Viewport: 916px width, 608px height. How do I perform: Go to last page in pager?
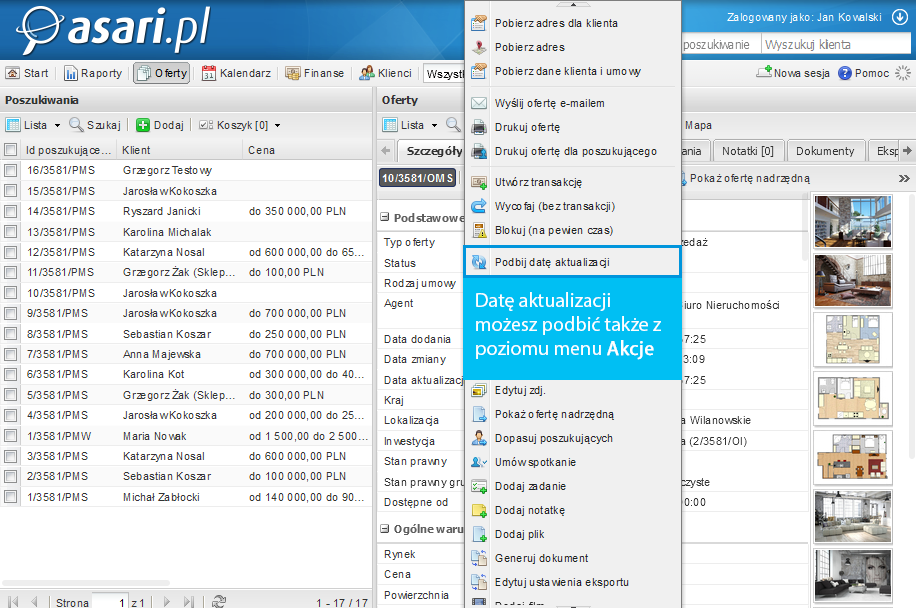188,602
